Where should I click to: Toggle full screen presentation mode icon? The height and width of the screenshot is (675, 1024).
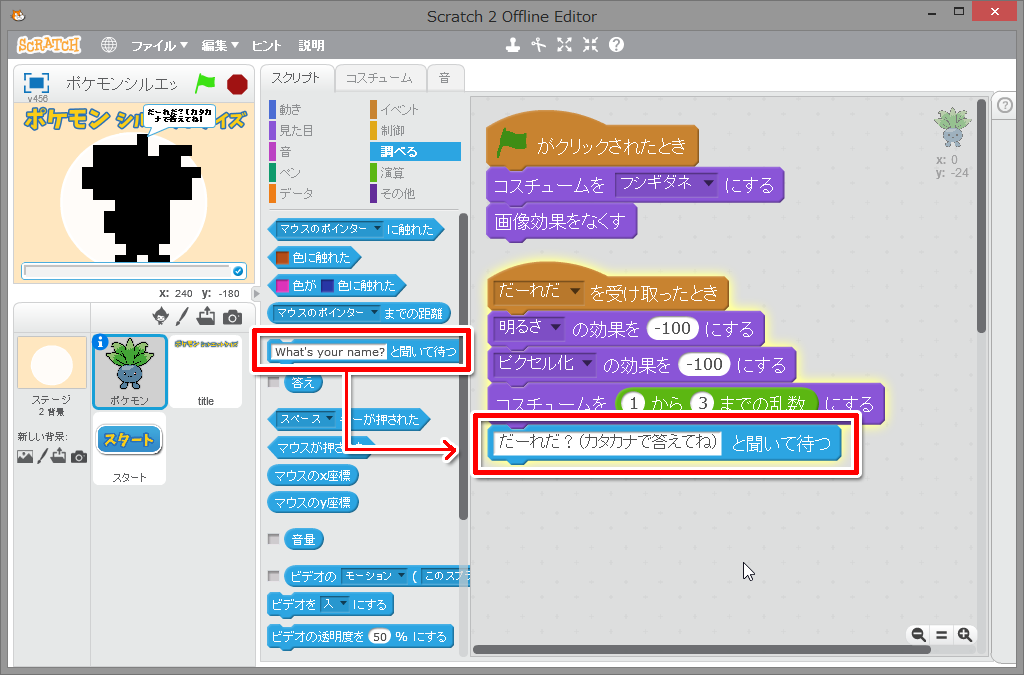(x=37, y=83)
